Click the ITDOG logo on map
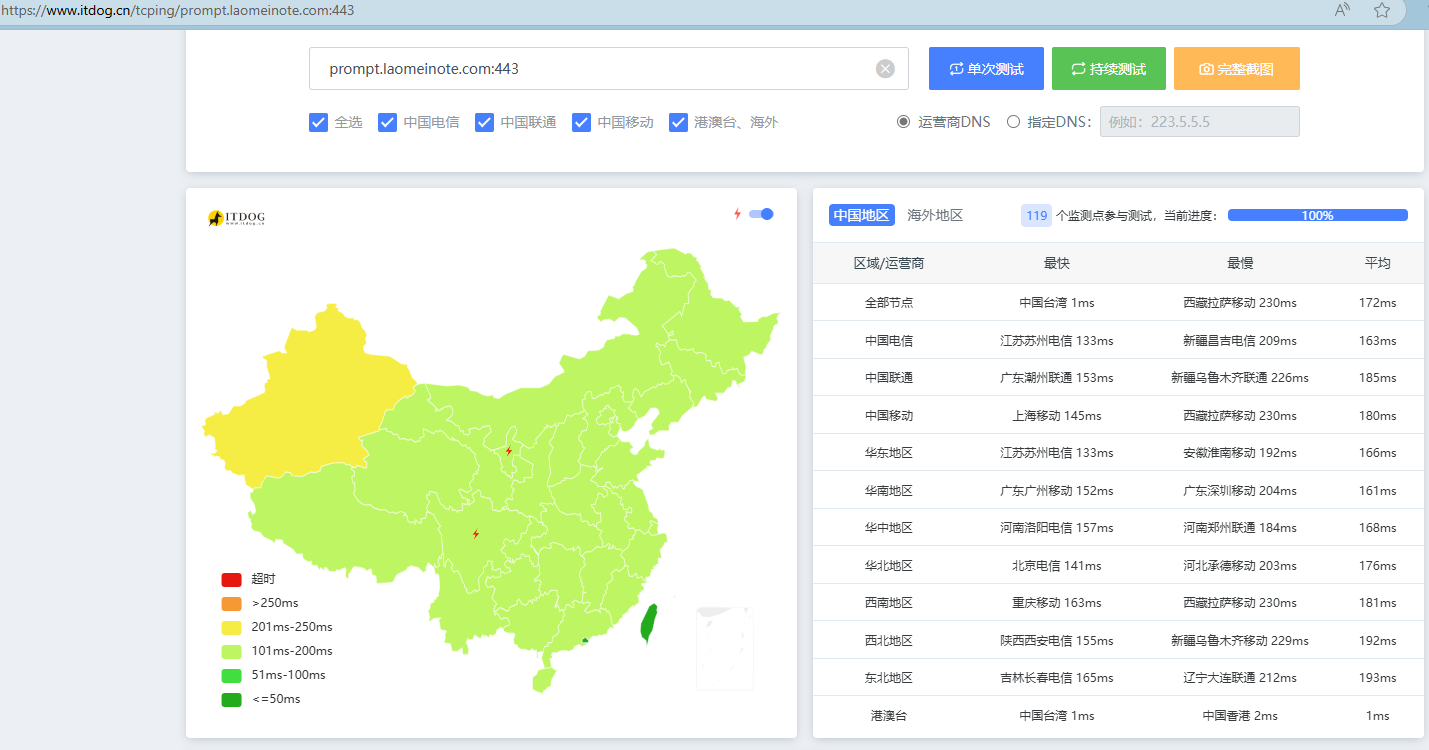Image resolution: width=1429 pixels, height=750 pixels. point(236,218)
